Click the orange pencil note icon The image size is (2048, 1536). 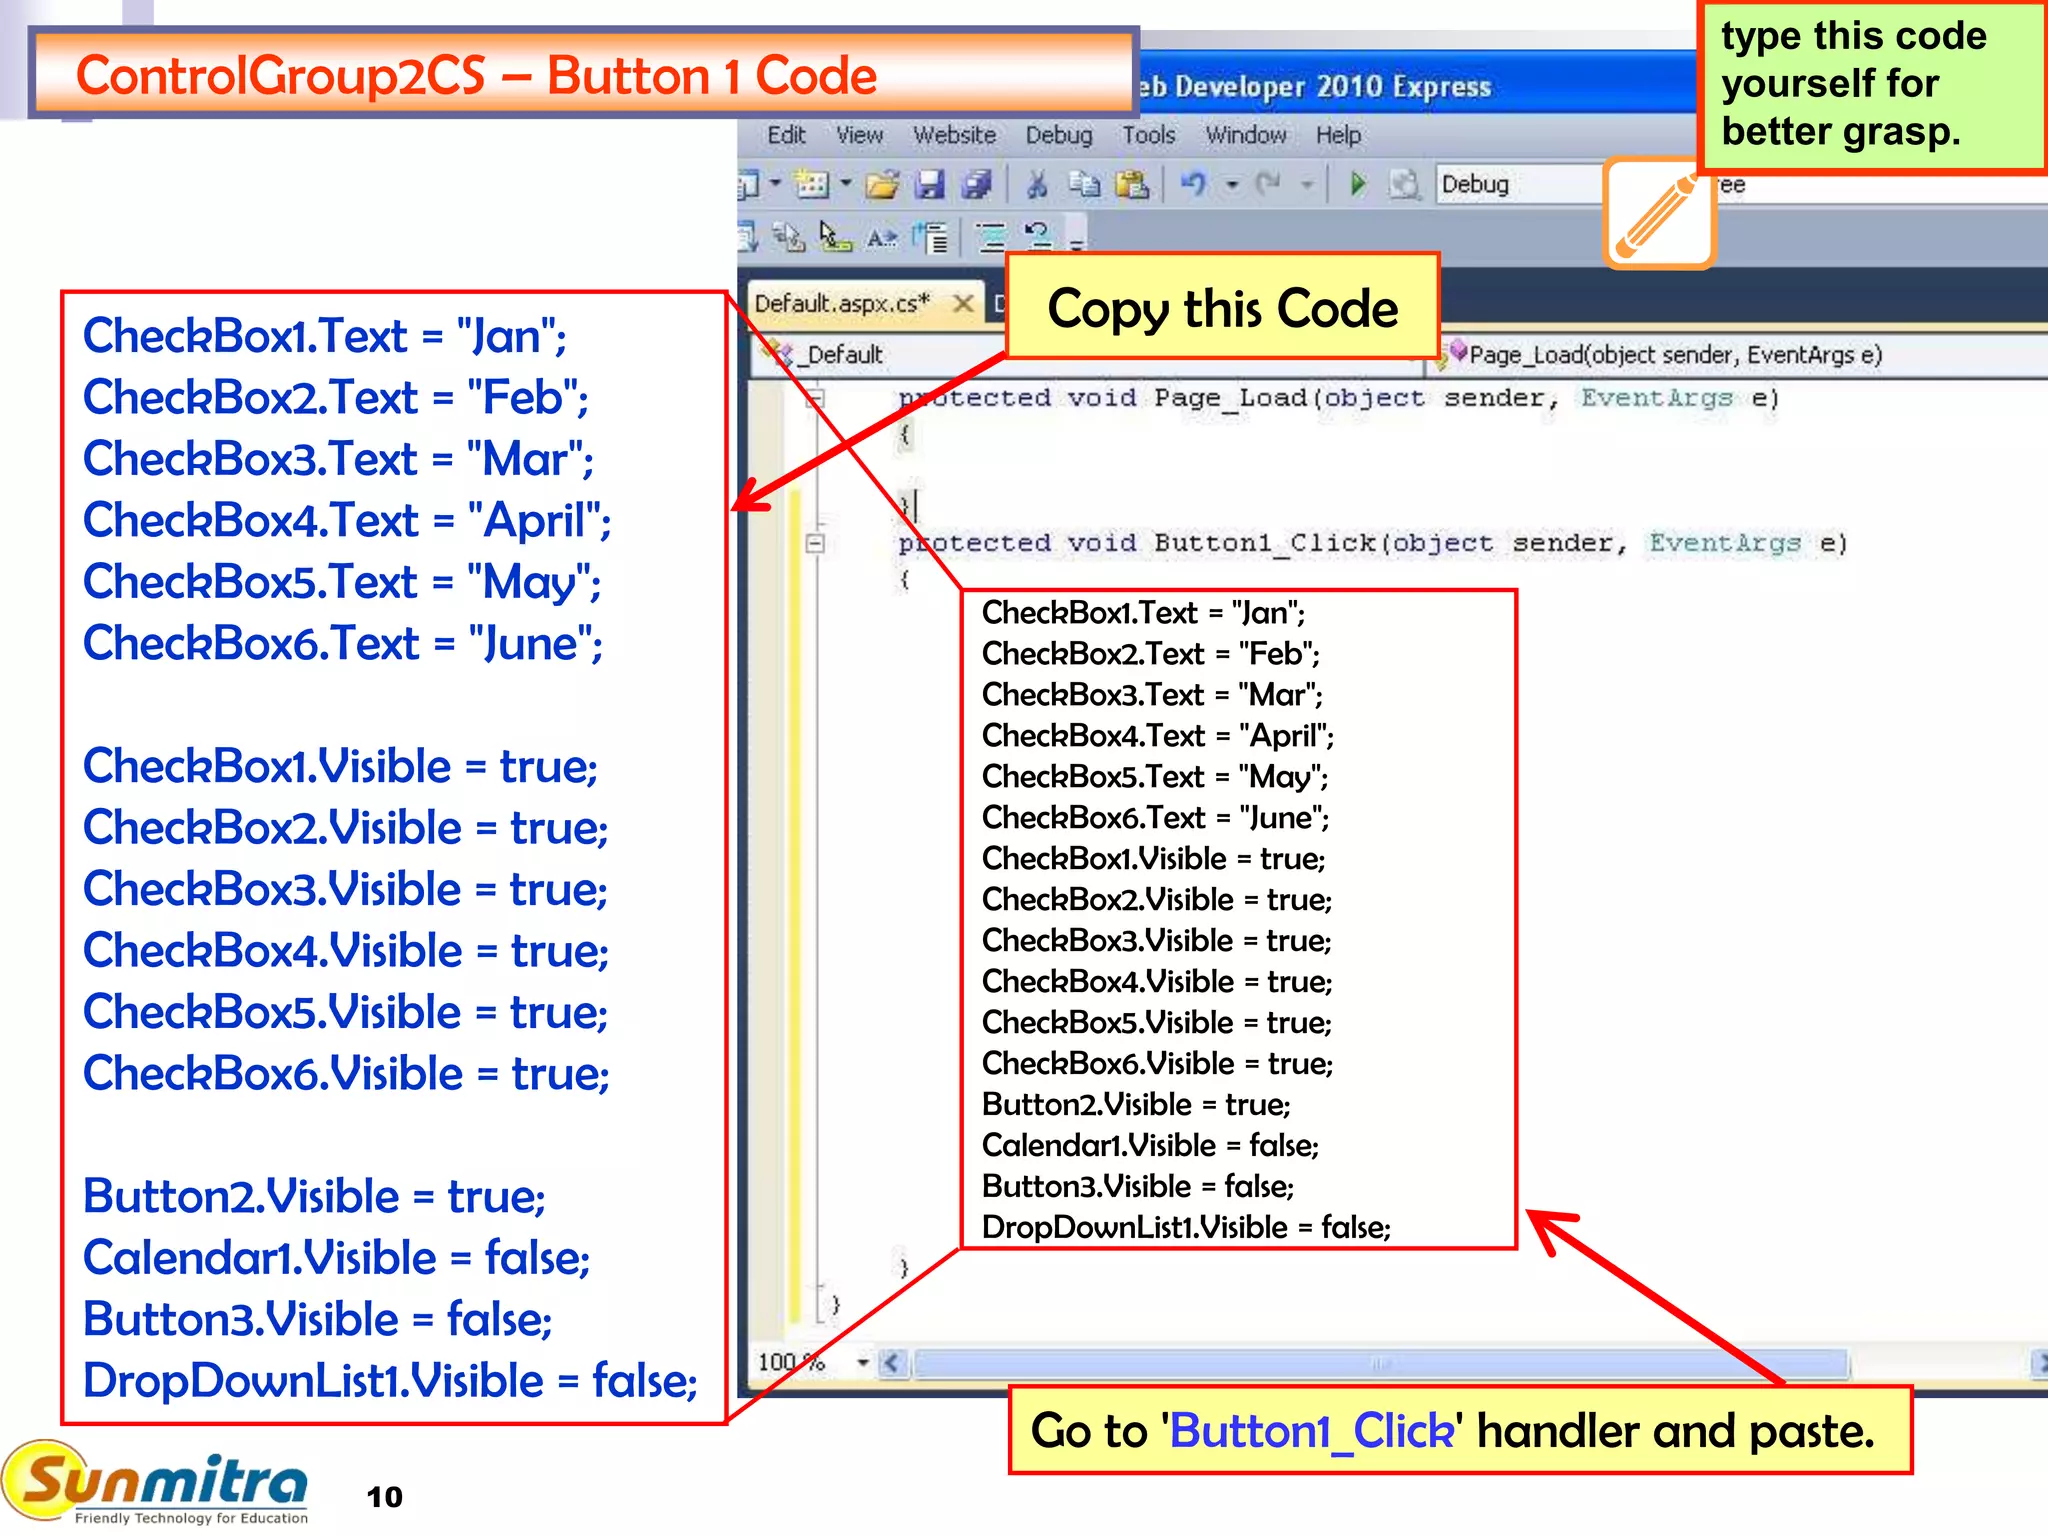[1659, 212]
